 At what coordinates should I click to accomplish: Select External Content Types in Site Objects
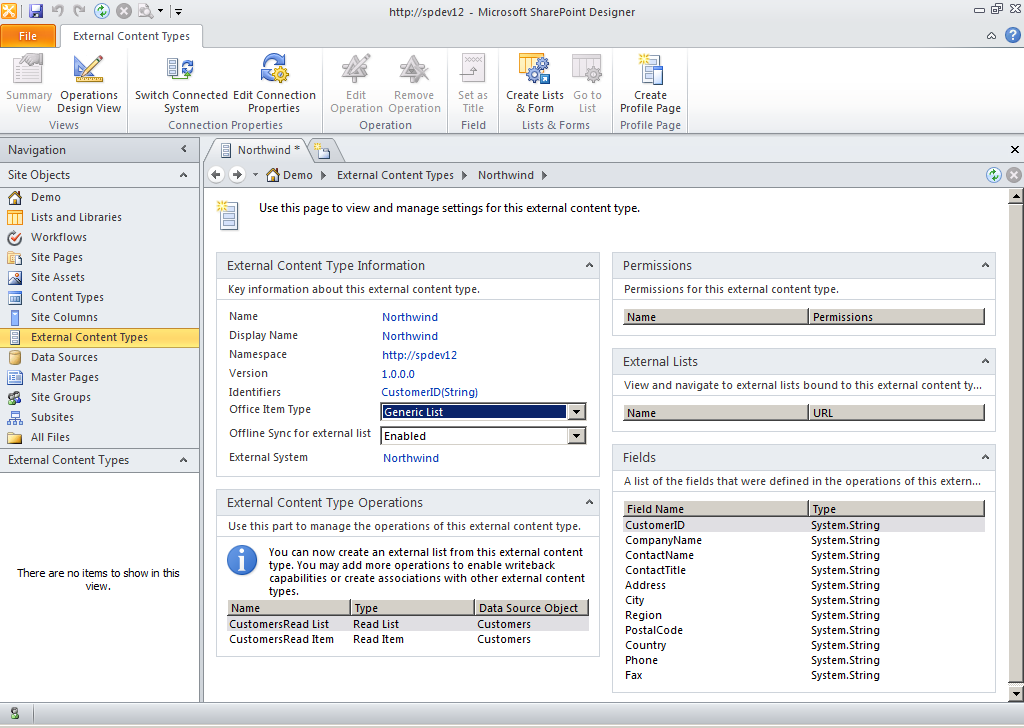(x=99, y=338)
